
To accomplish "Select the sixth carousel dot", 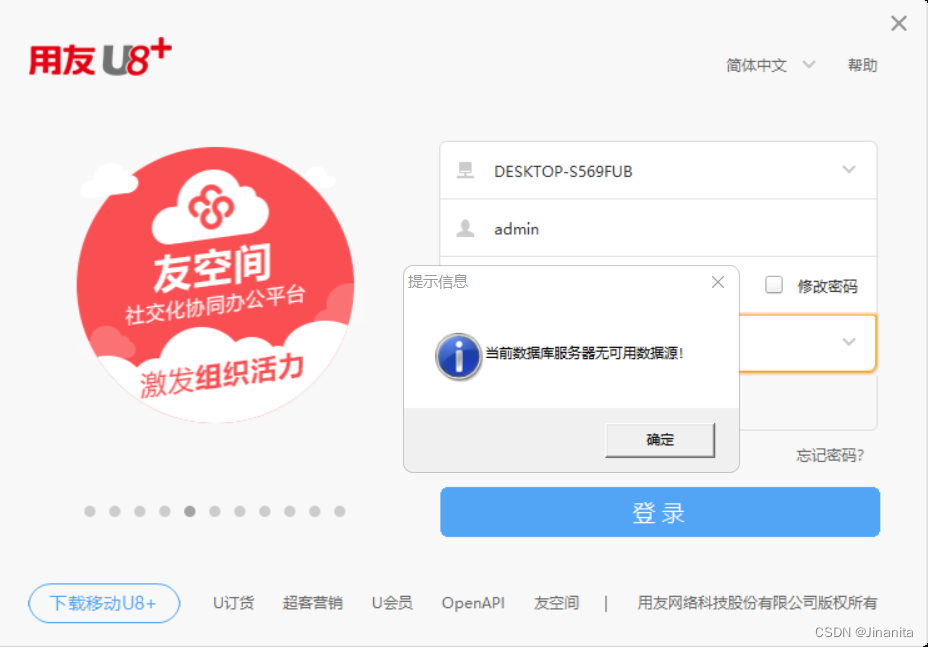I will point(215,511).
